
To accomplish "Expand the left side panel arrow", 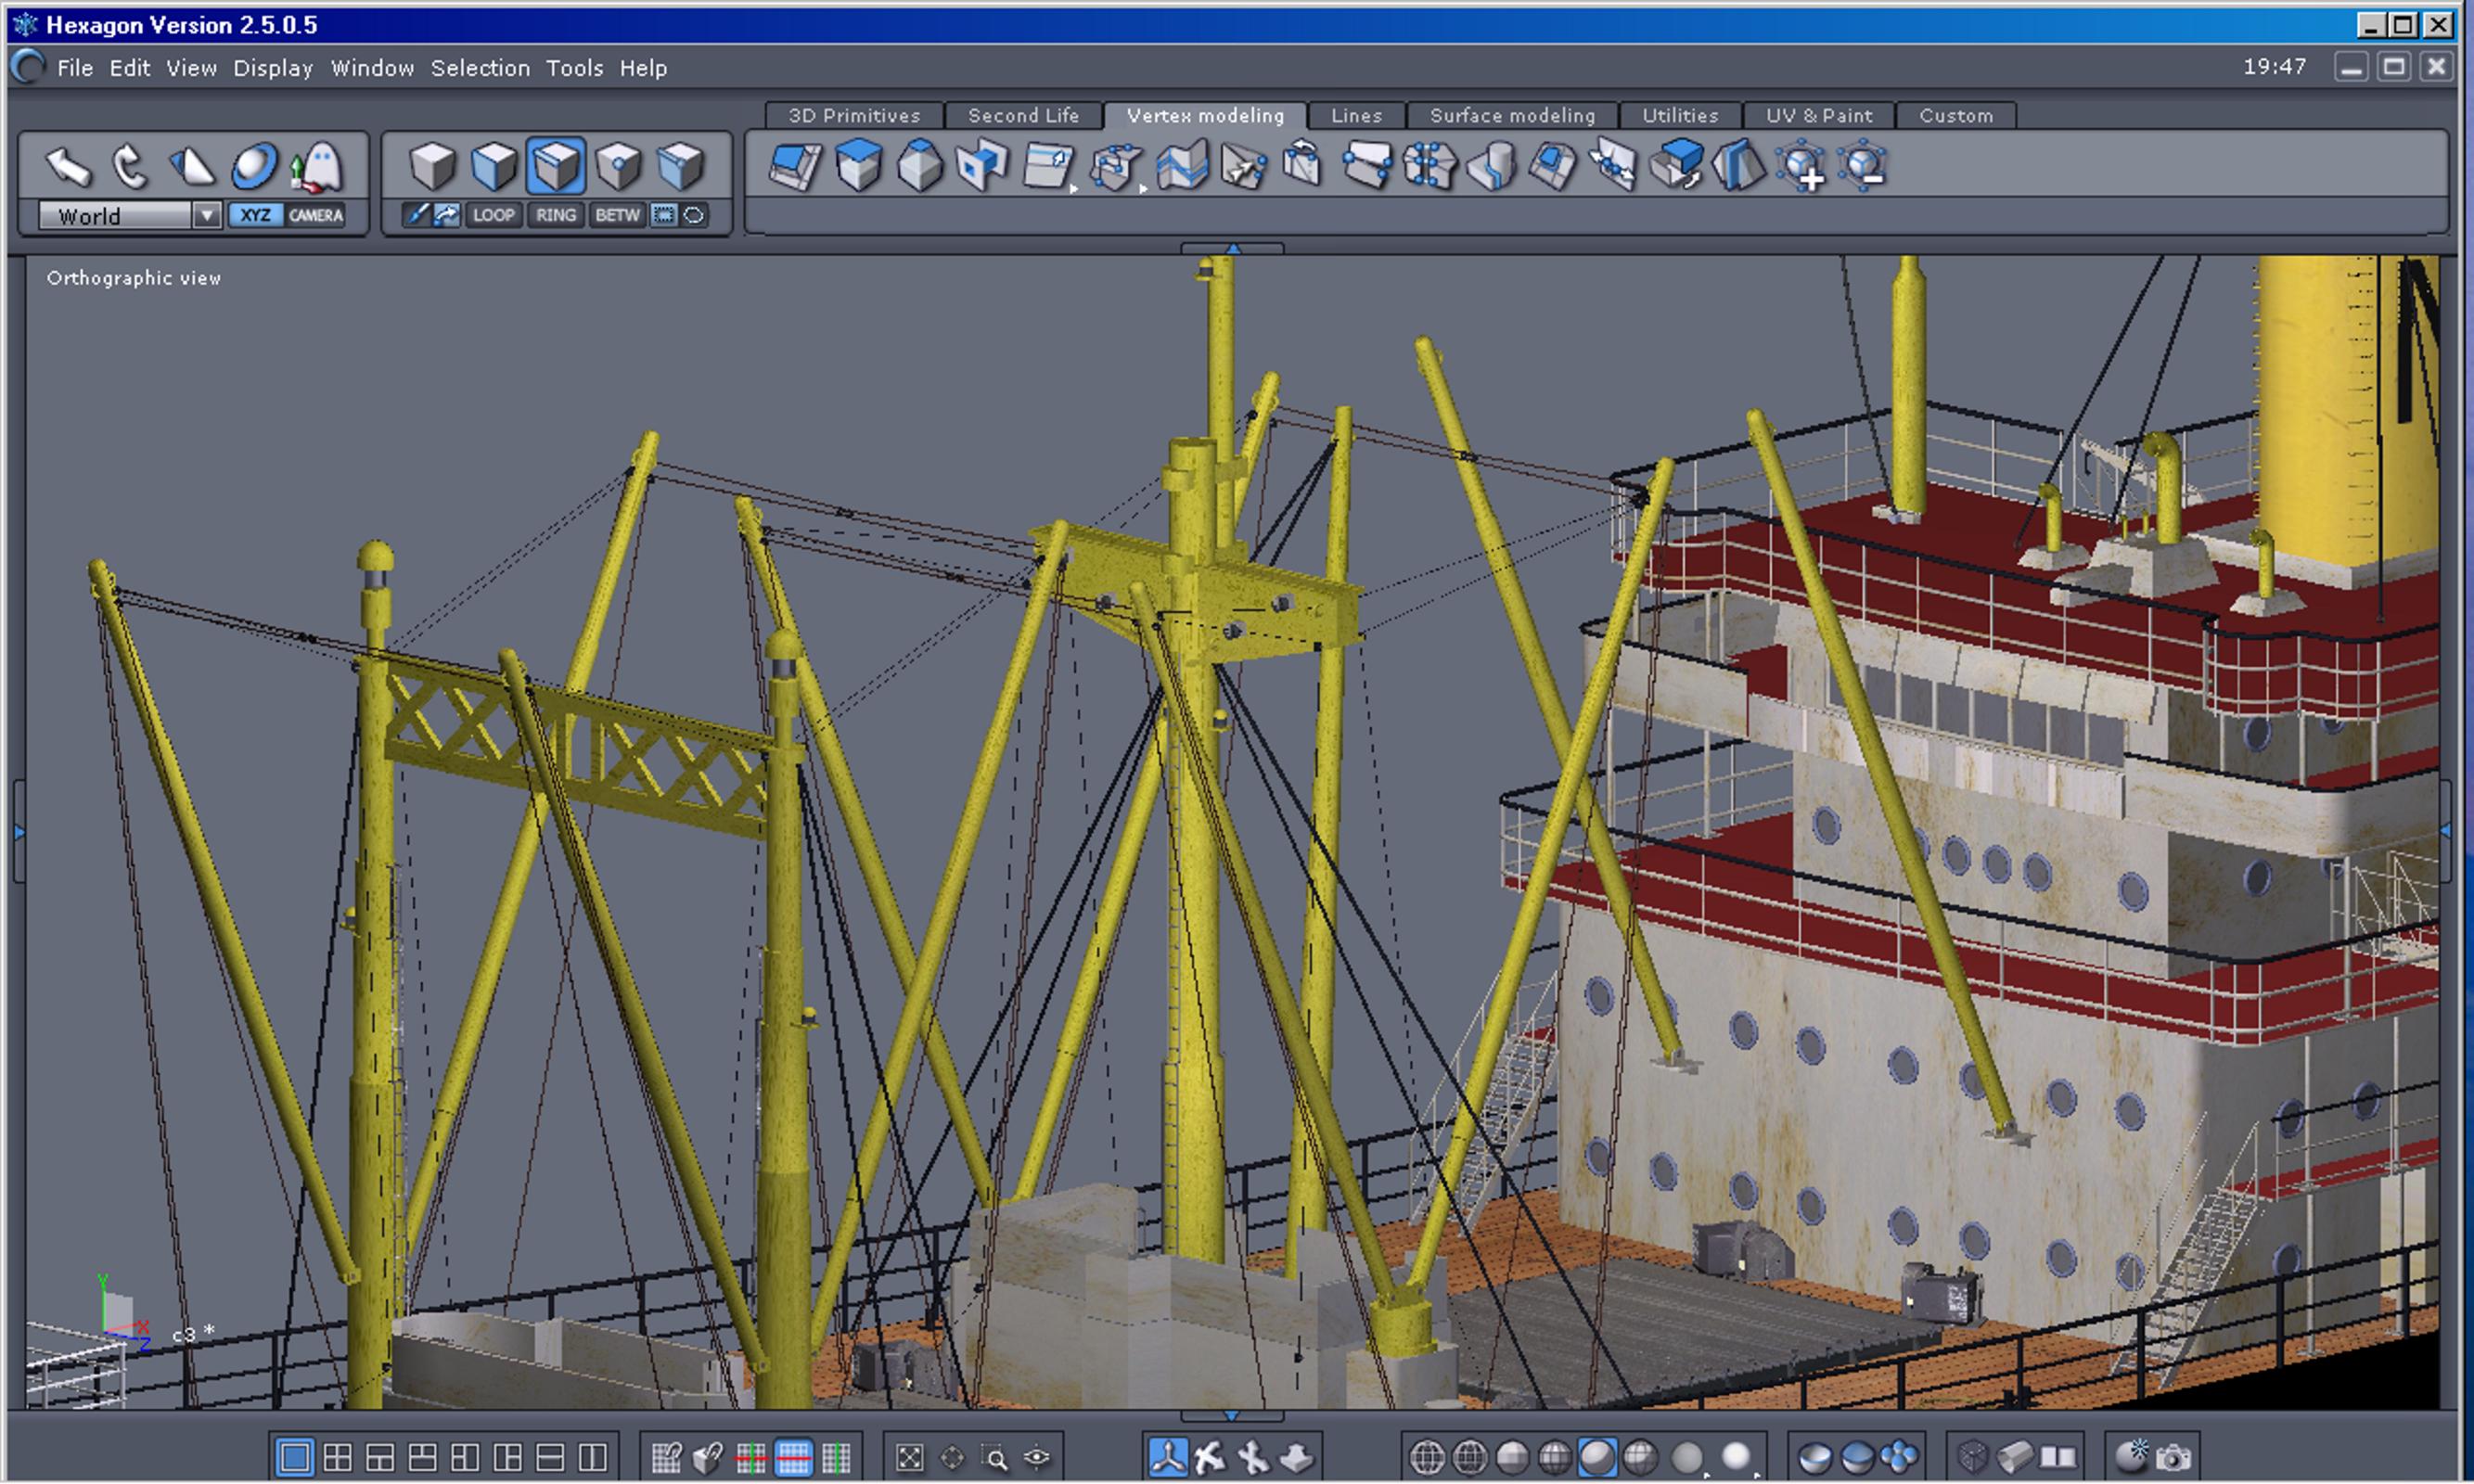I will pyautogui.click(x=18, y=832).
